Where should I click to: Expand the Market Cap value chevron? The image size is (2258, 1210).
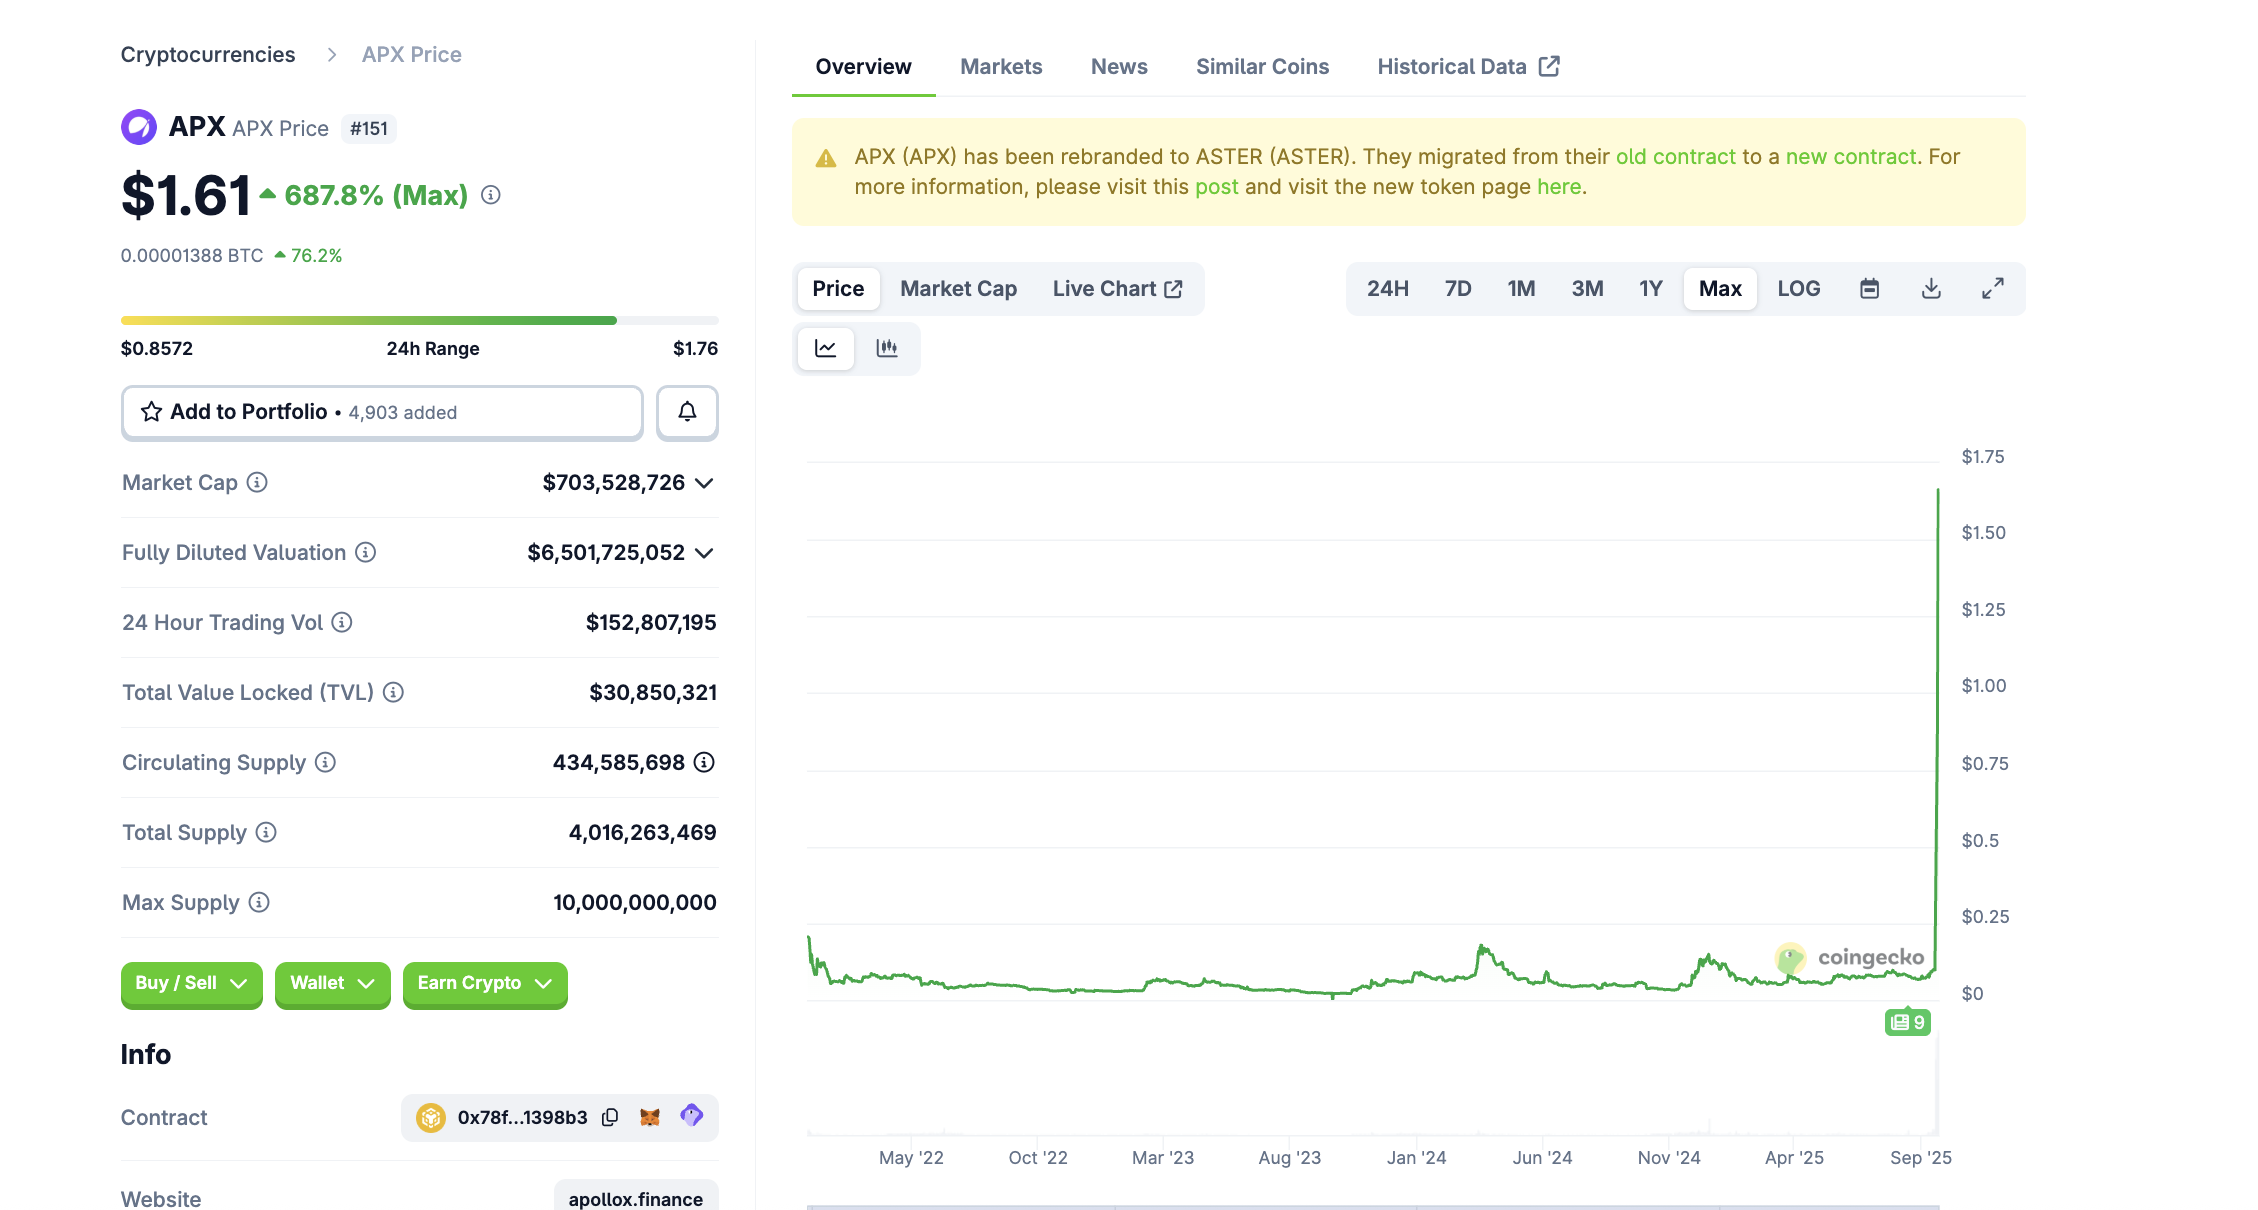tap(704, 483)
